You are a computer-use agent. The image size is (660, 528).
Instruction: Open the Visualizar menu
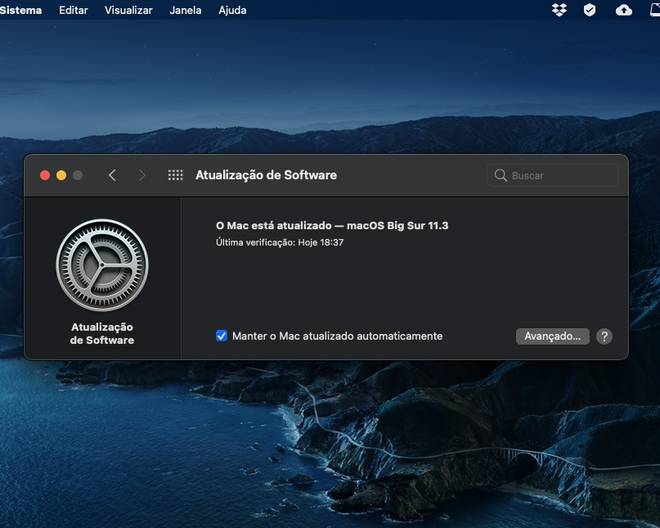[128, 10]
